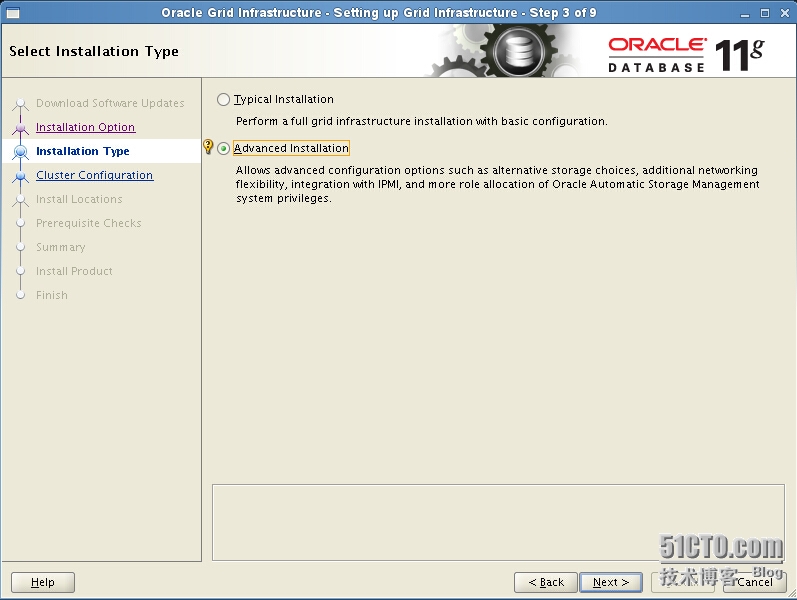Click the Finish step text
Screen dimensions: 797x600
tap(52, 295)
